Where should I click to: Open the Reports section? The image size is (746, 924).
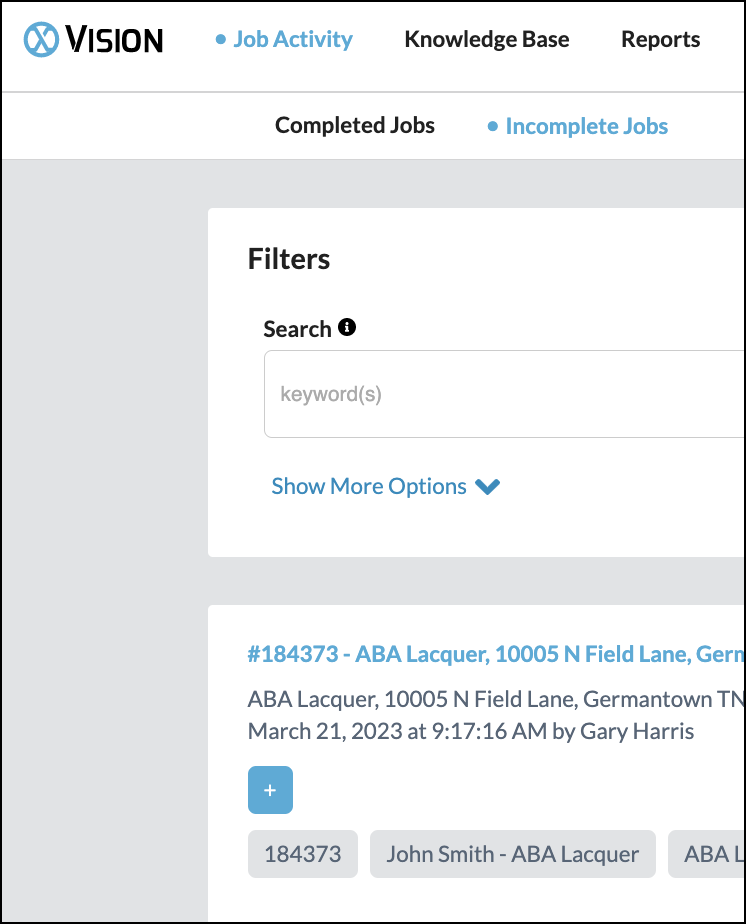pyautogui.click(x=660, y=40)
